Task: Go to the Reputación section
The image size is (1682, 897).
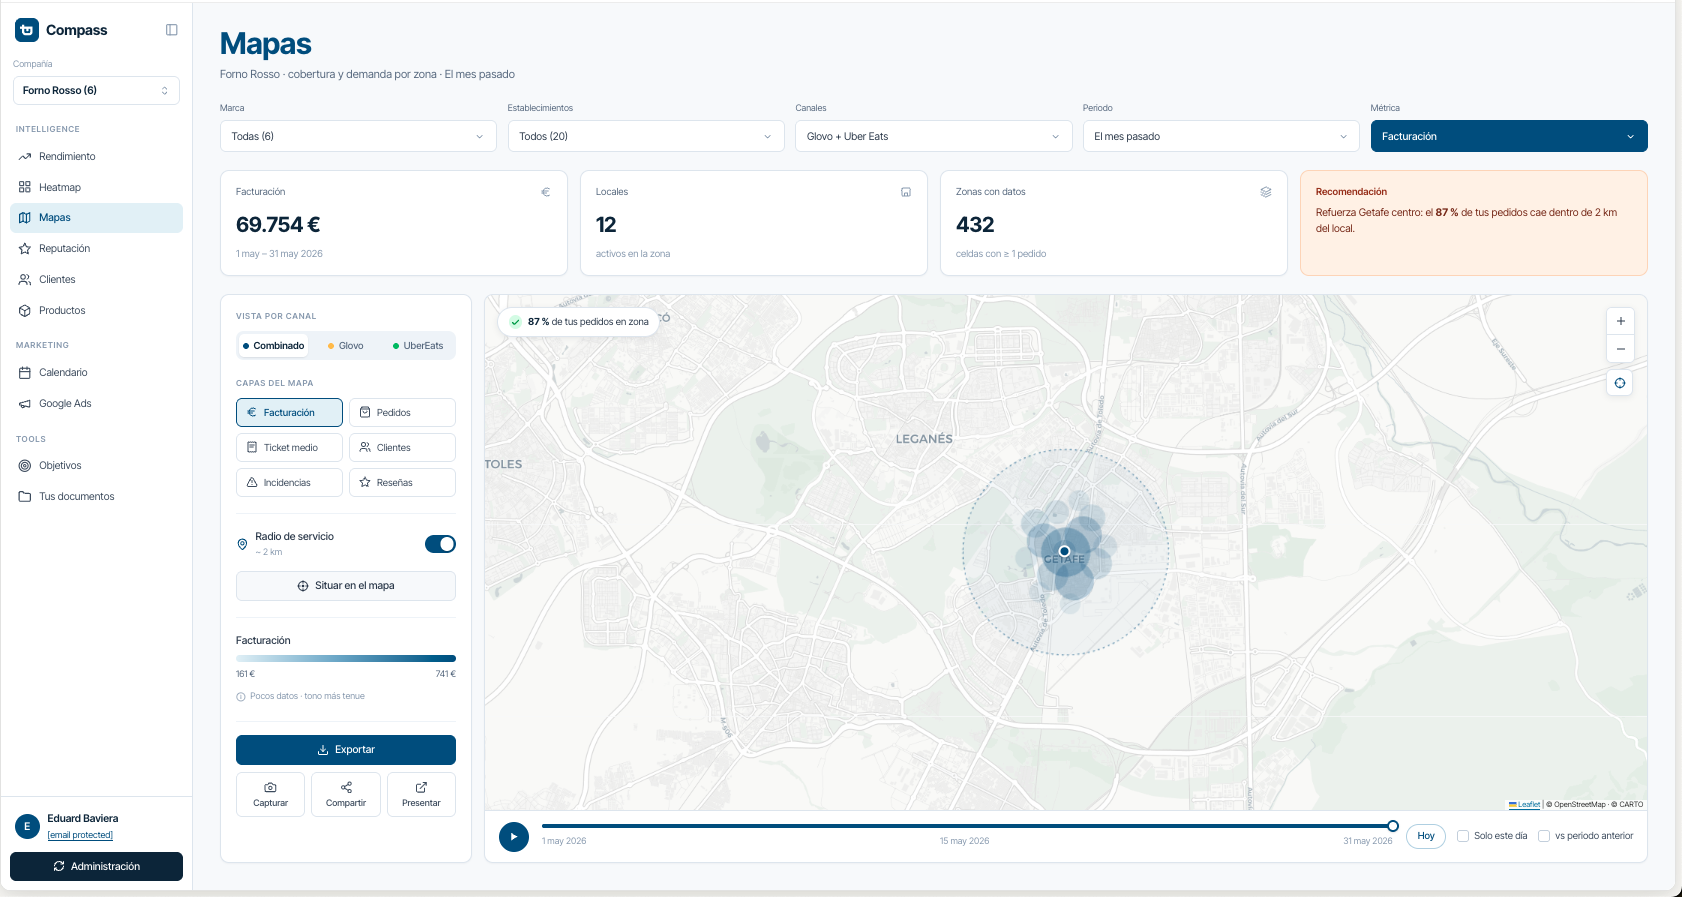Action: coord(96,249)
